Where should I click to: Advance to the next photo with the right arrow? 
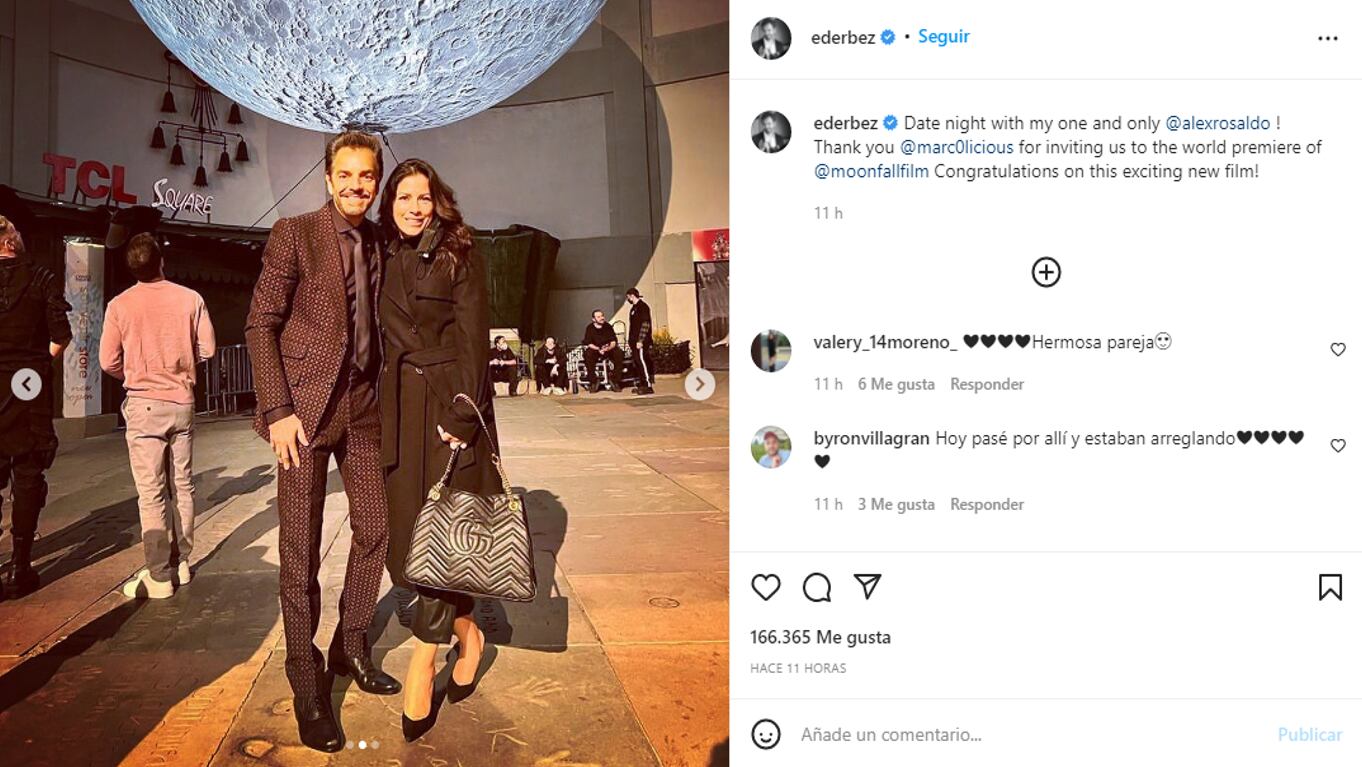699,384
